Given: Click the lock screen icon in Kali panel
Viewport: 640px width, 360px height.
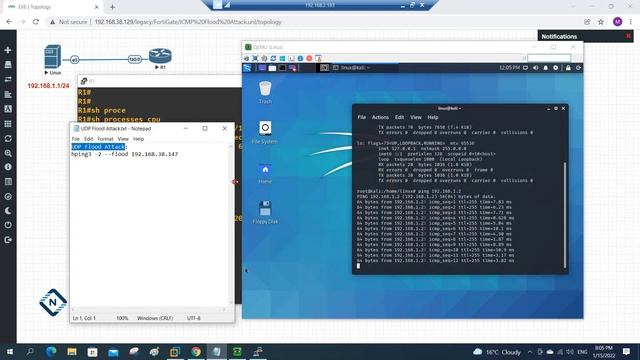Looking at the screenshot, I should pos(568,68).
